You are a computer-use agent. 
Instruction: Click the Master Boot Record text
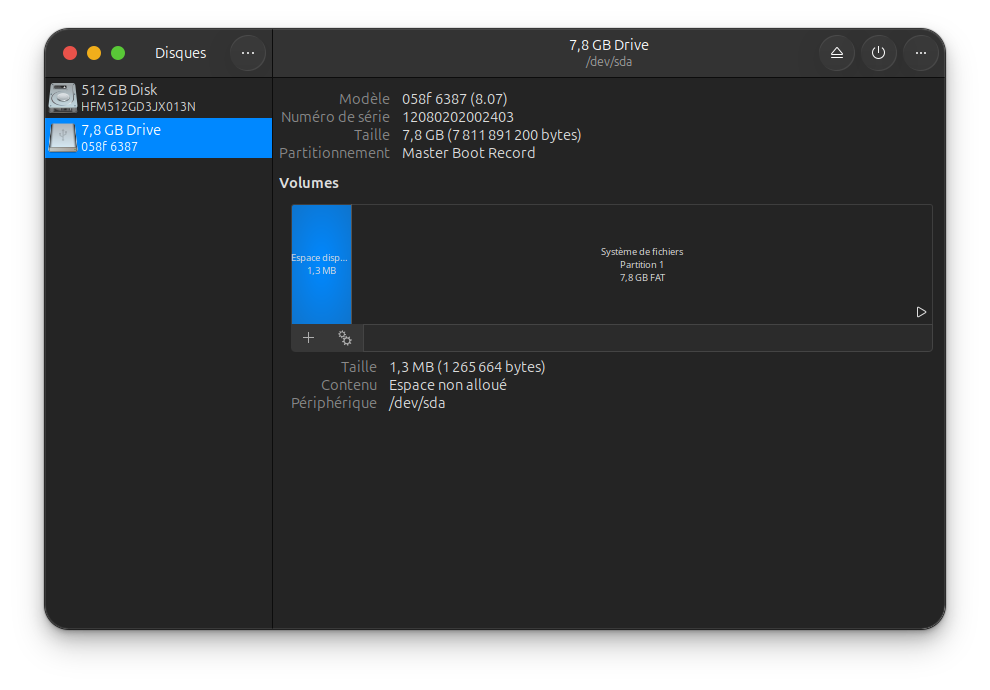click(x=468, y=153)
